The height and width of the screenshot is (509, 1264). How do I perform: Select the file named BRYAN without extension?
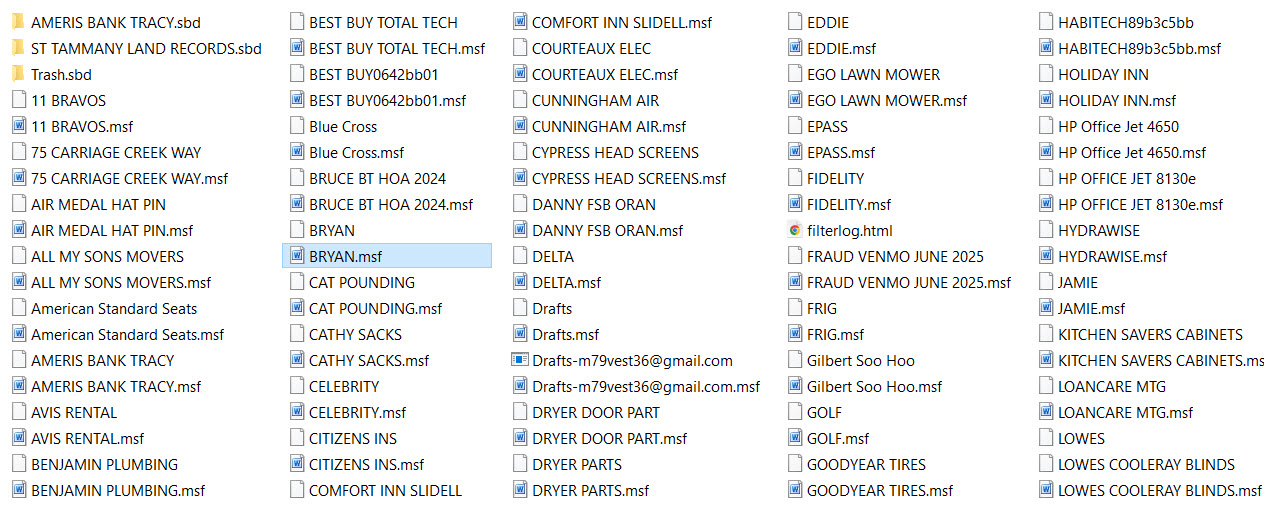pyautogui.click(x=332, y=230)
